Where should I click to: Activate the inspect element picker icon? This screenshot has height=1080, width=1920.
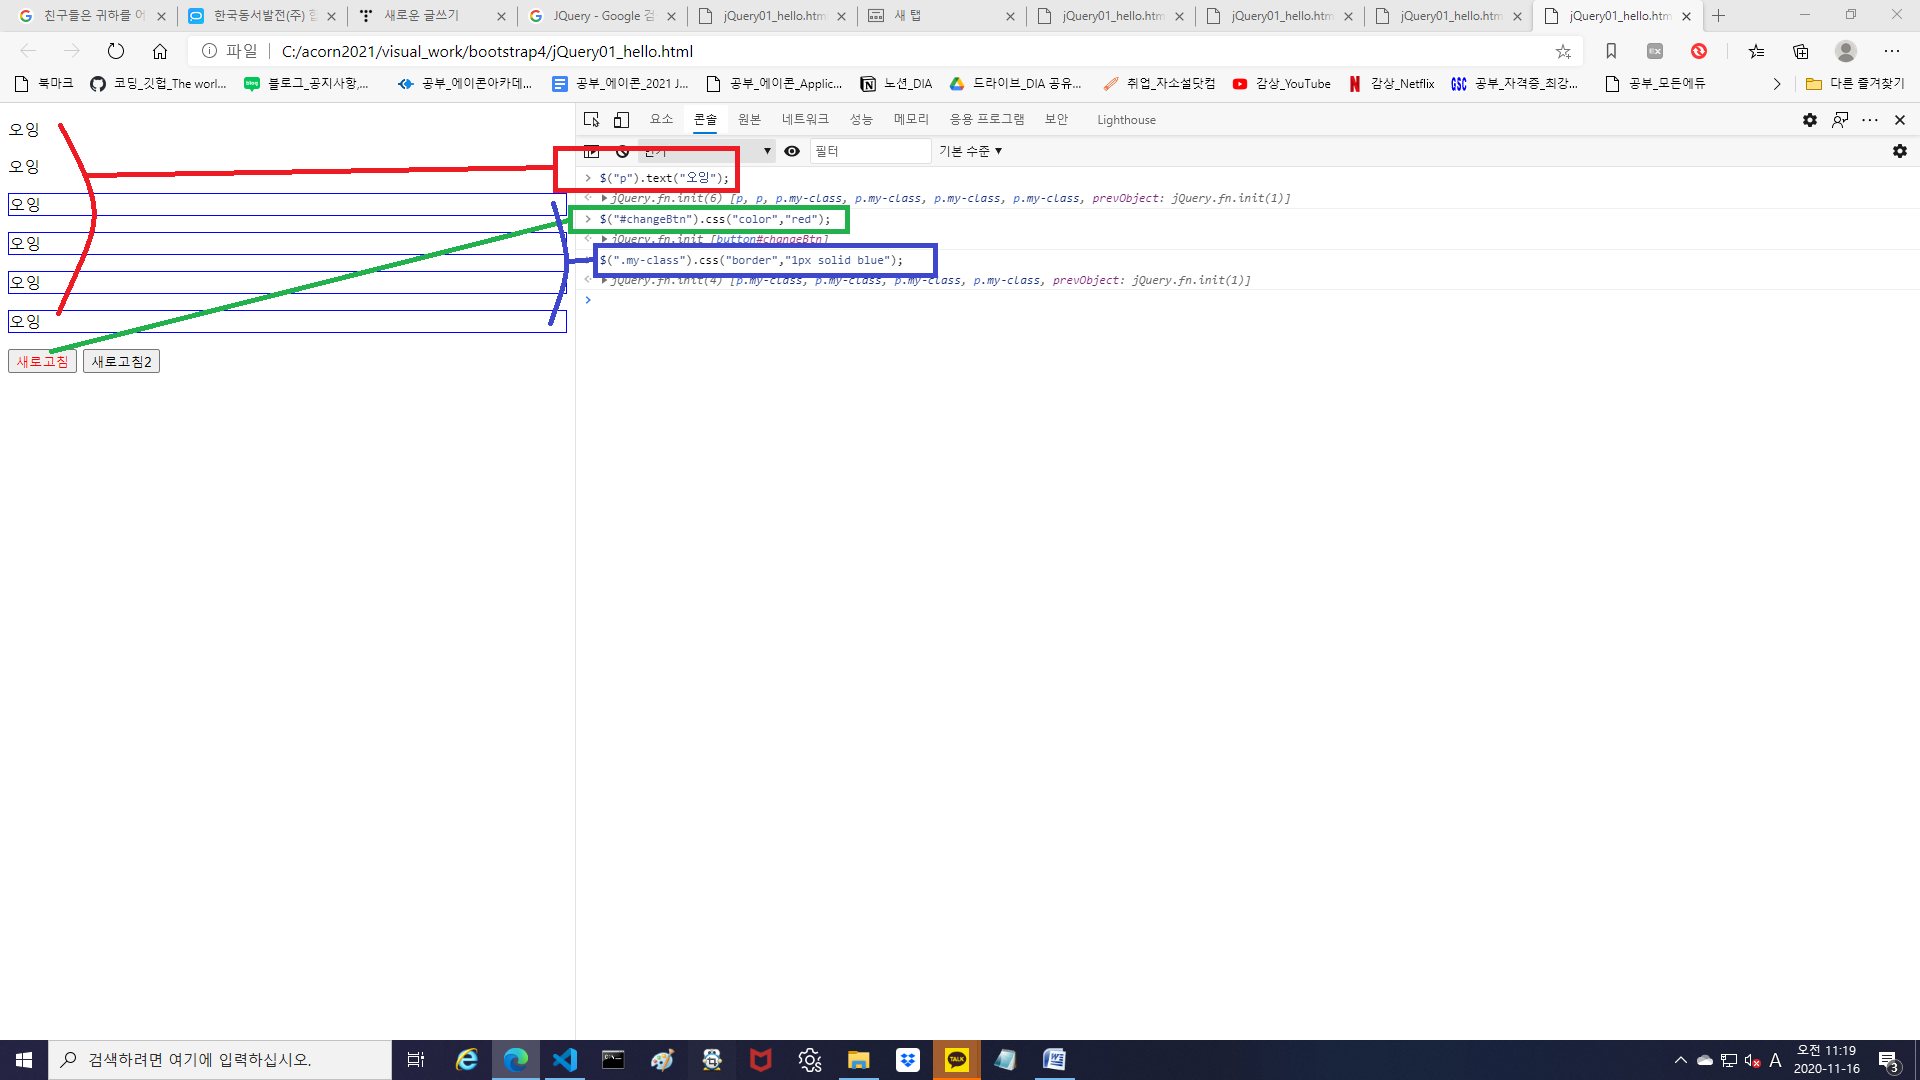(x=591, y=120)
